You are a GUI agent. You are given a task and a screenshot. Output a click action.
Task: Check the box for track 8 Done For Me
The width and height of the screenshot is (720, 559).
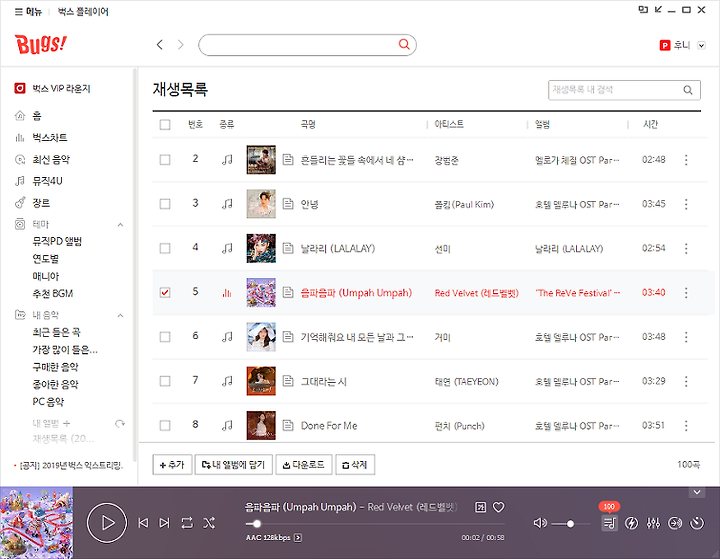[x=165, y=425]
